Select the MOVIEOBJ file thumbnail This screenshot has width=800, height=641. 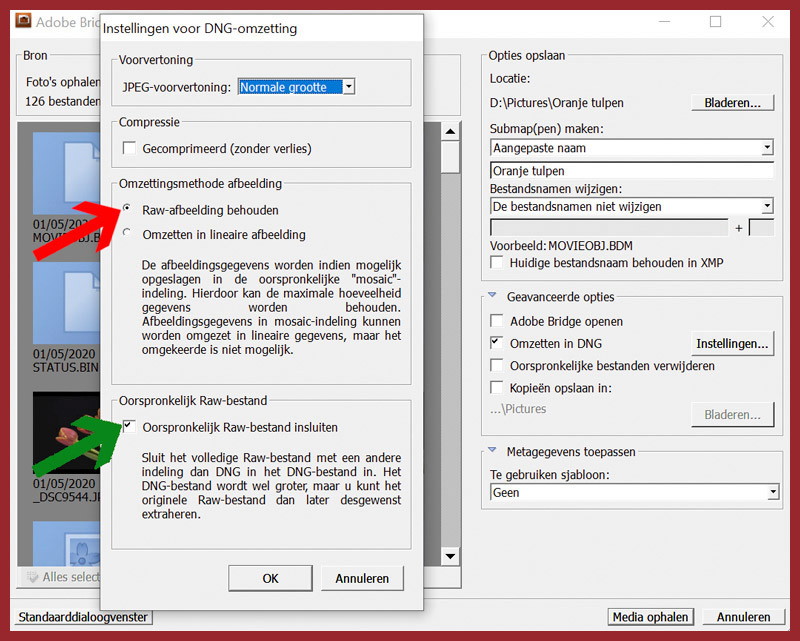(66, 174)
